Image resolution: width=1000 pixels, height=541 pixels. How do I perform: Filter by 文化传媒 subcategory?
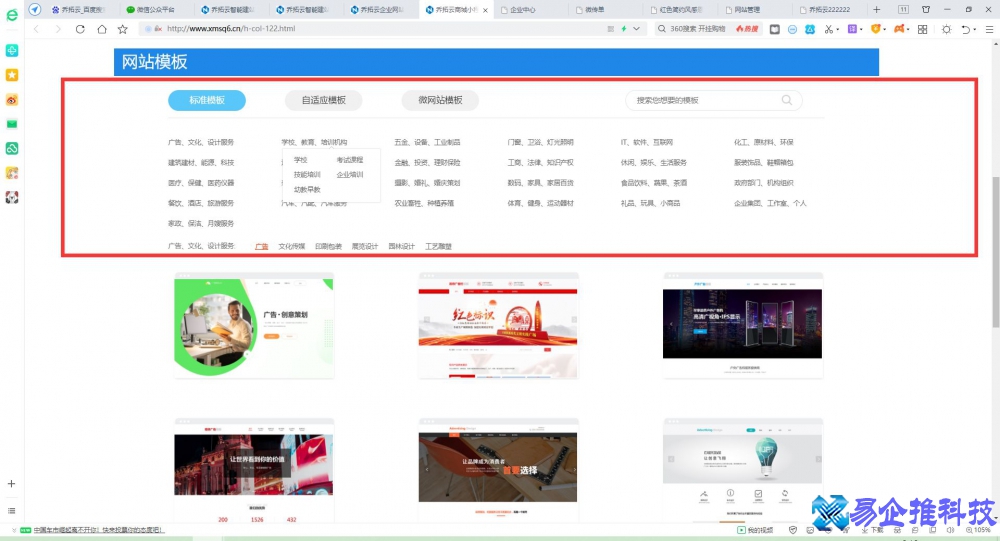[x=291, y=246]
